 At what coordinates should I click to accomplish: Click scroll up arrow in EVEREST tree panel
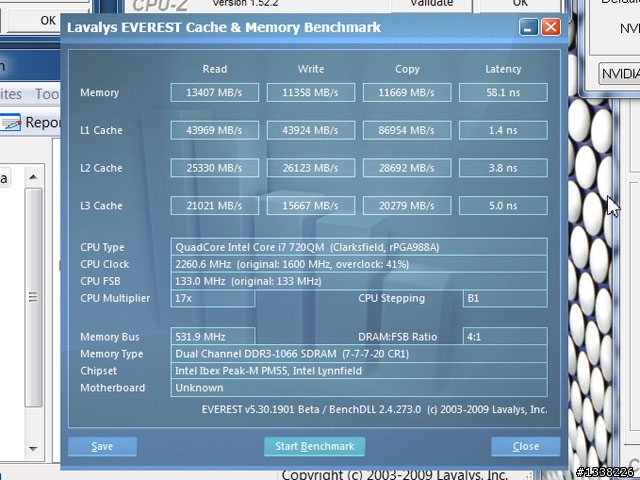[x=33, y=177]
